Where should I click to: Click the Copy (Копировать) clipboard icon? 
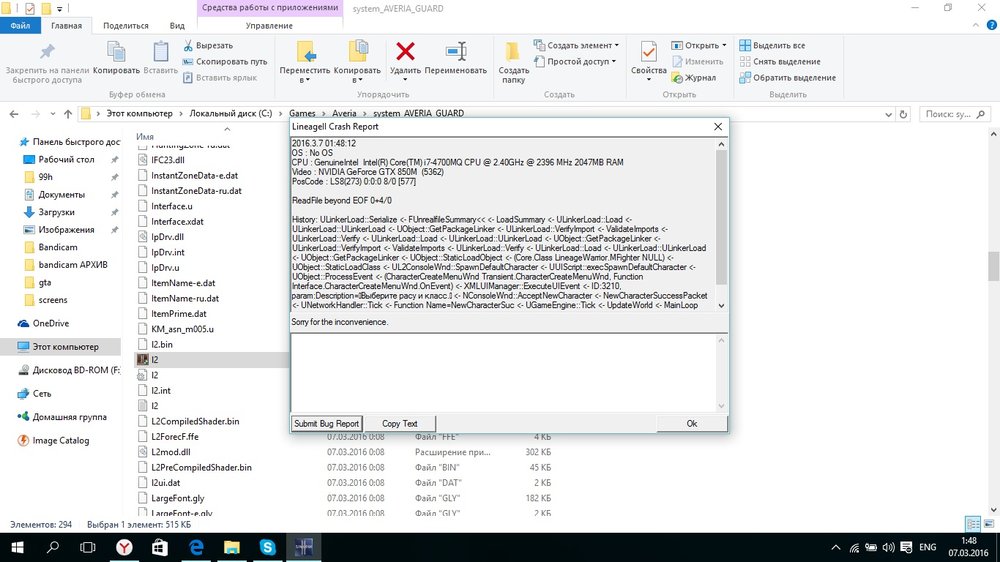click(116, 53)
